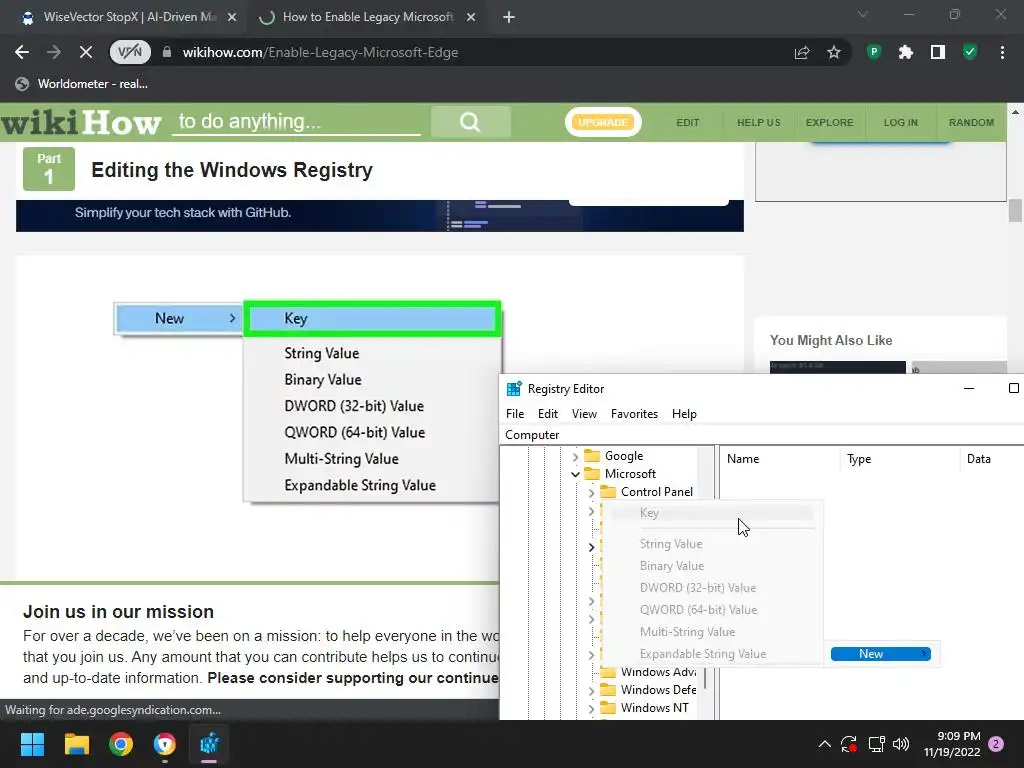This screenshot has height=768, width=1024.
Task: Open the EDIT link in wikiHow header
Action: (688, 122)
